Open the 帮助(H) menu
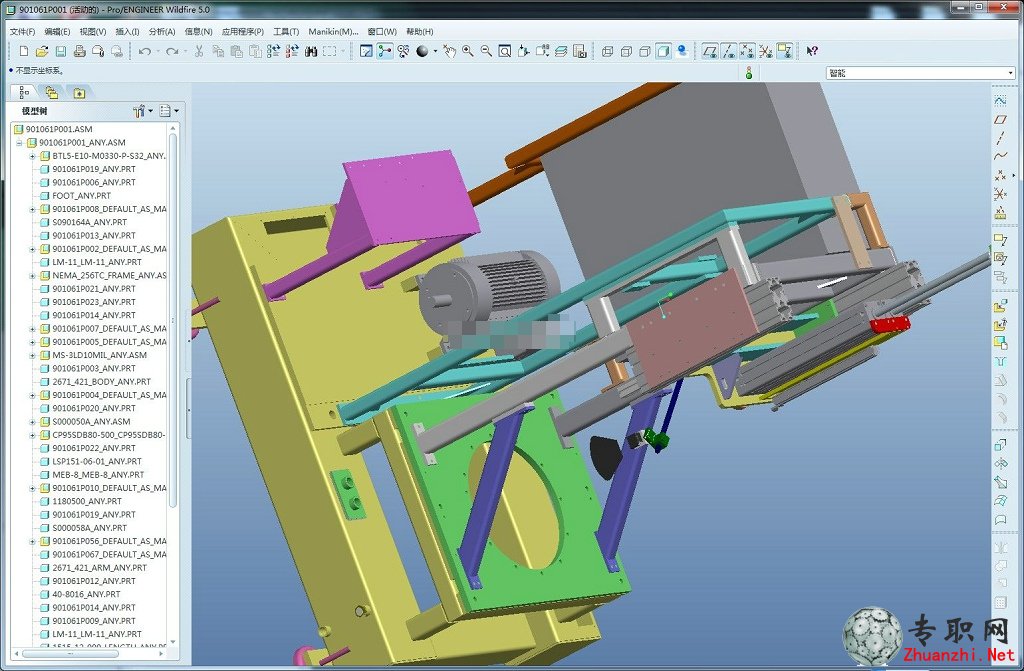 tap(419, 31)
